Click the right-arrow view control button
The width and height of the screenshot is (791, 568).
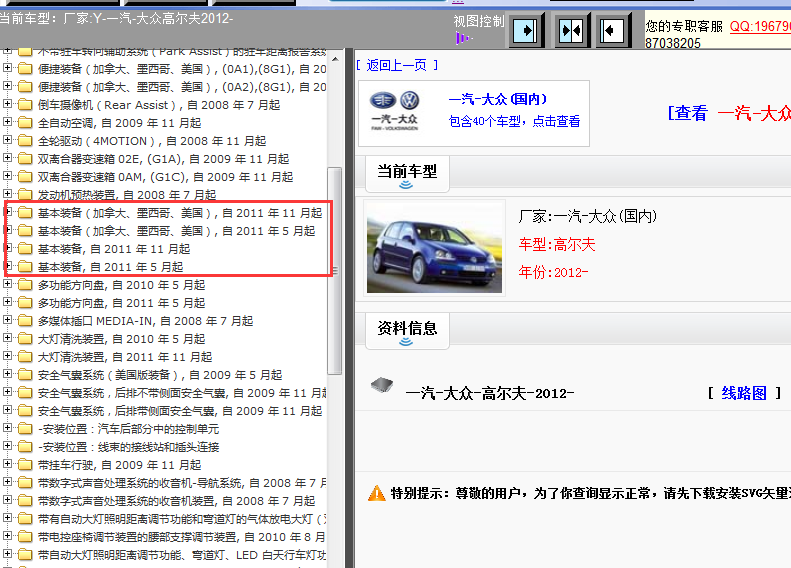click(x=526, y=31)
